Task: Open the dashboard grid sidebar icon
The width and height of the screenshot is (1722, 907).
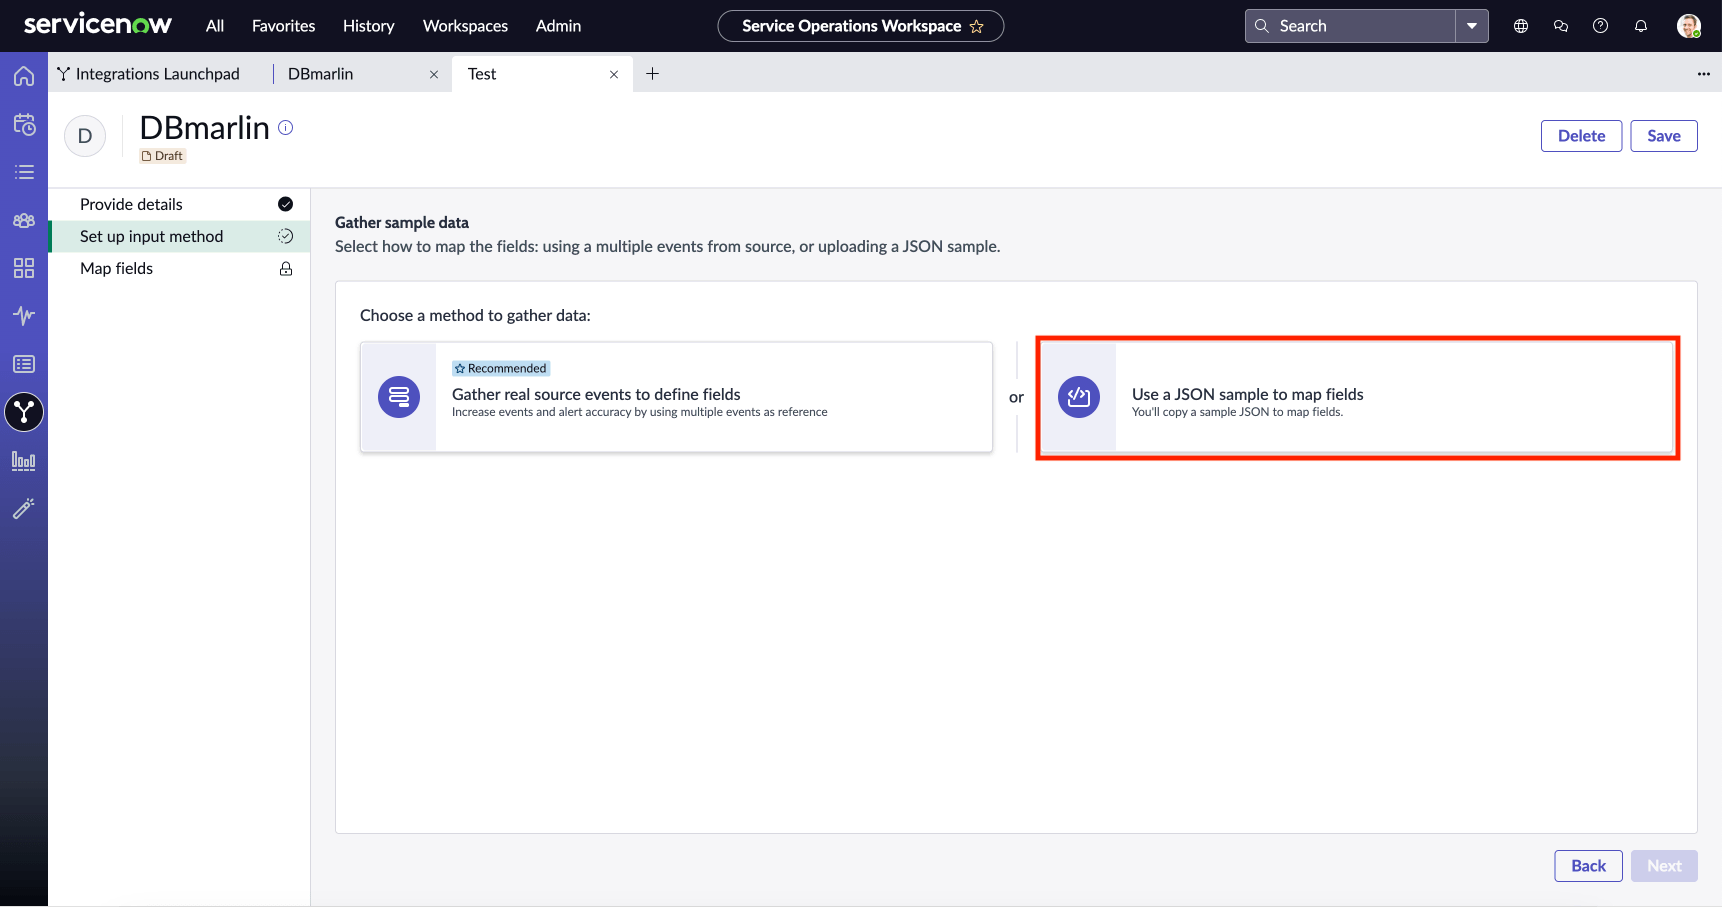Action: tap(24, 268)
